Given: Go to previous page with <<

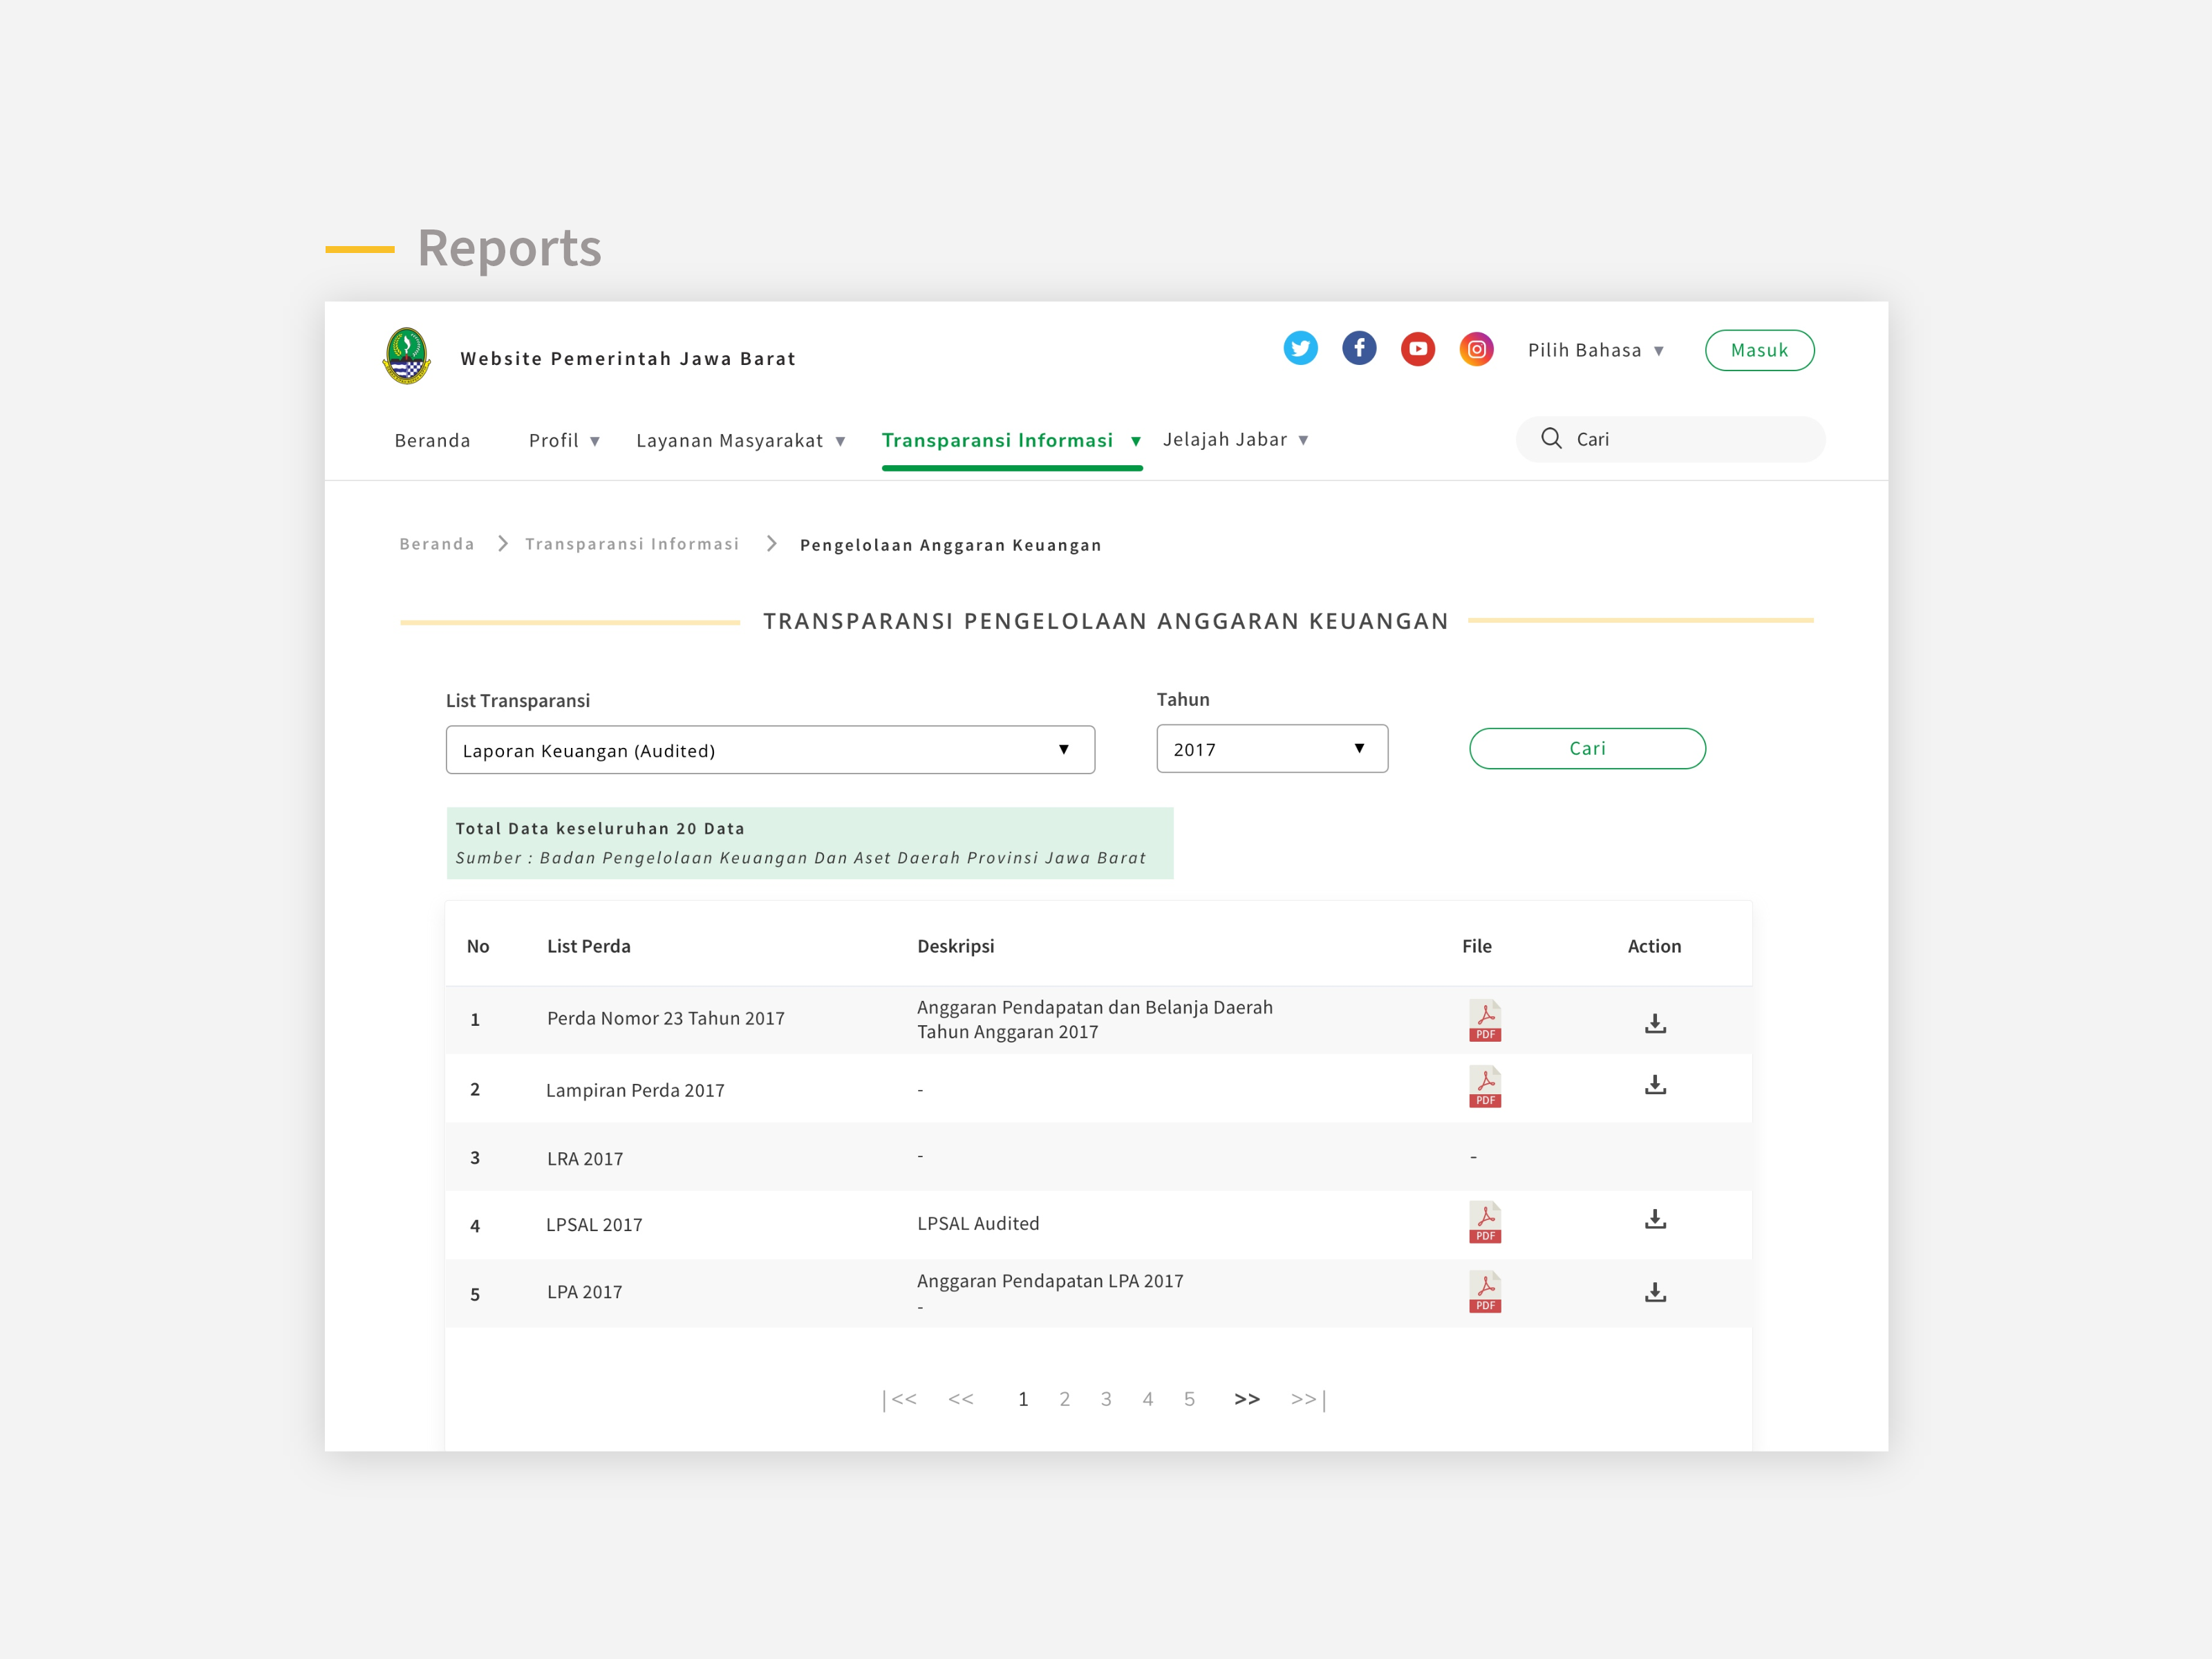Looking at the screenshot, I should pyautogui.click(x=961, y=1399).
